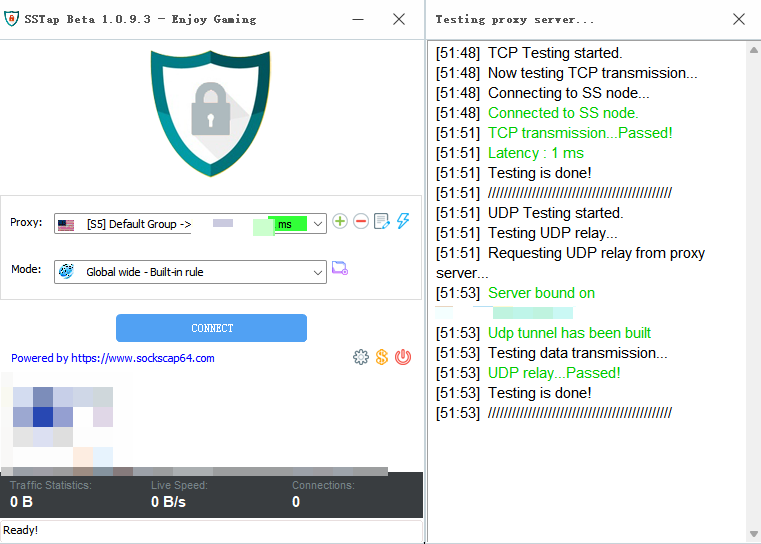The width and height of the screenshot is (761, 544).
Task: Click the log panel scrollbar down arrow
Action: [x=753, y=535]
